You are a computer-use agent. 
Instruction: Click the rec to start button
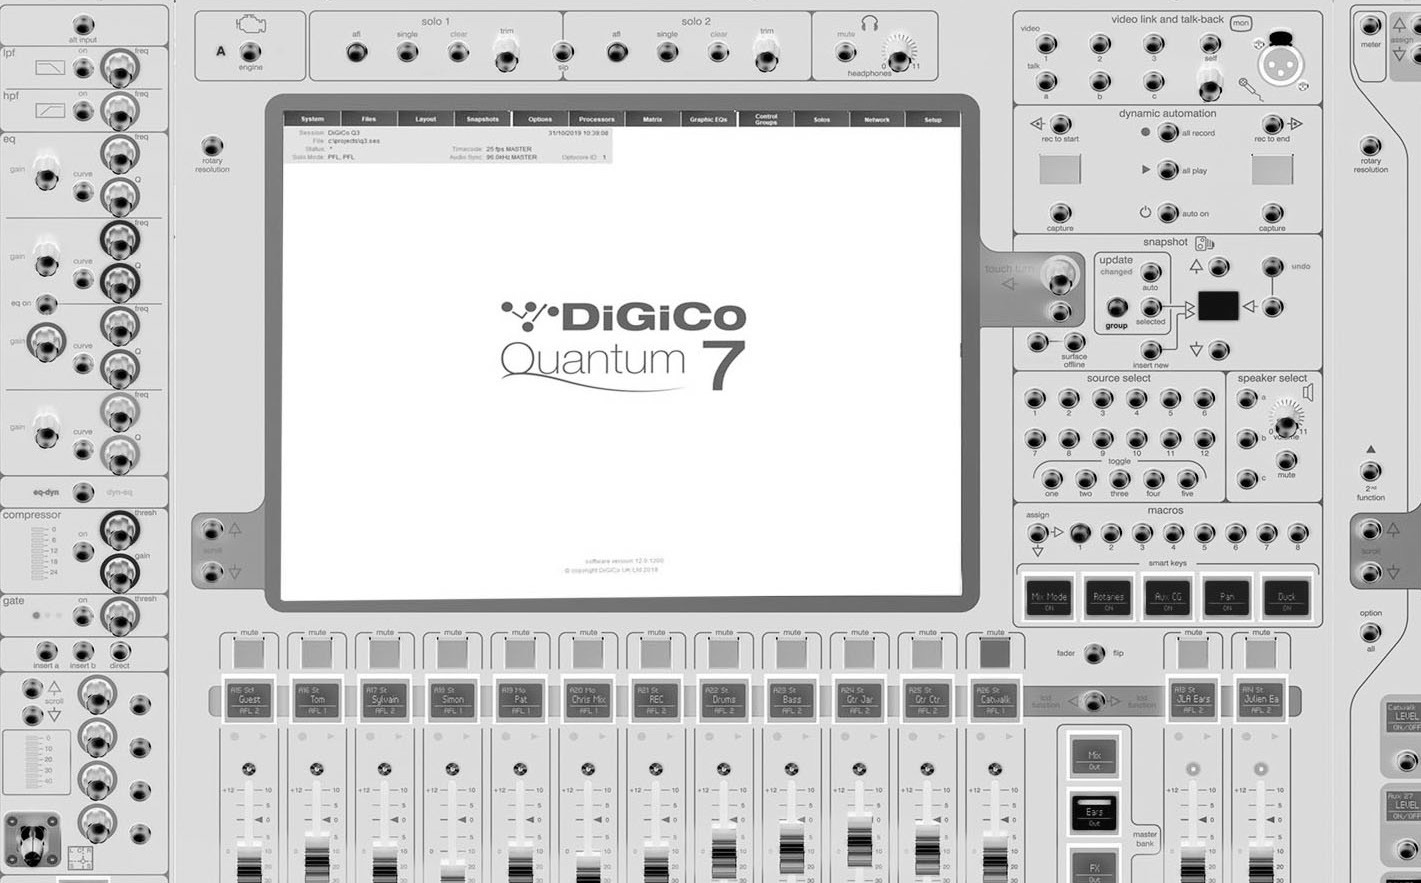pyautogui.click(x=1060, y=125)
